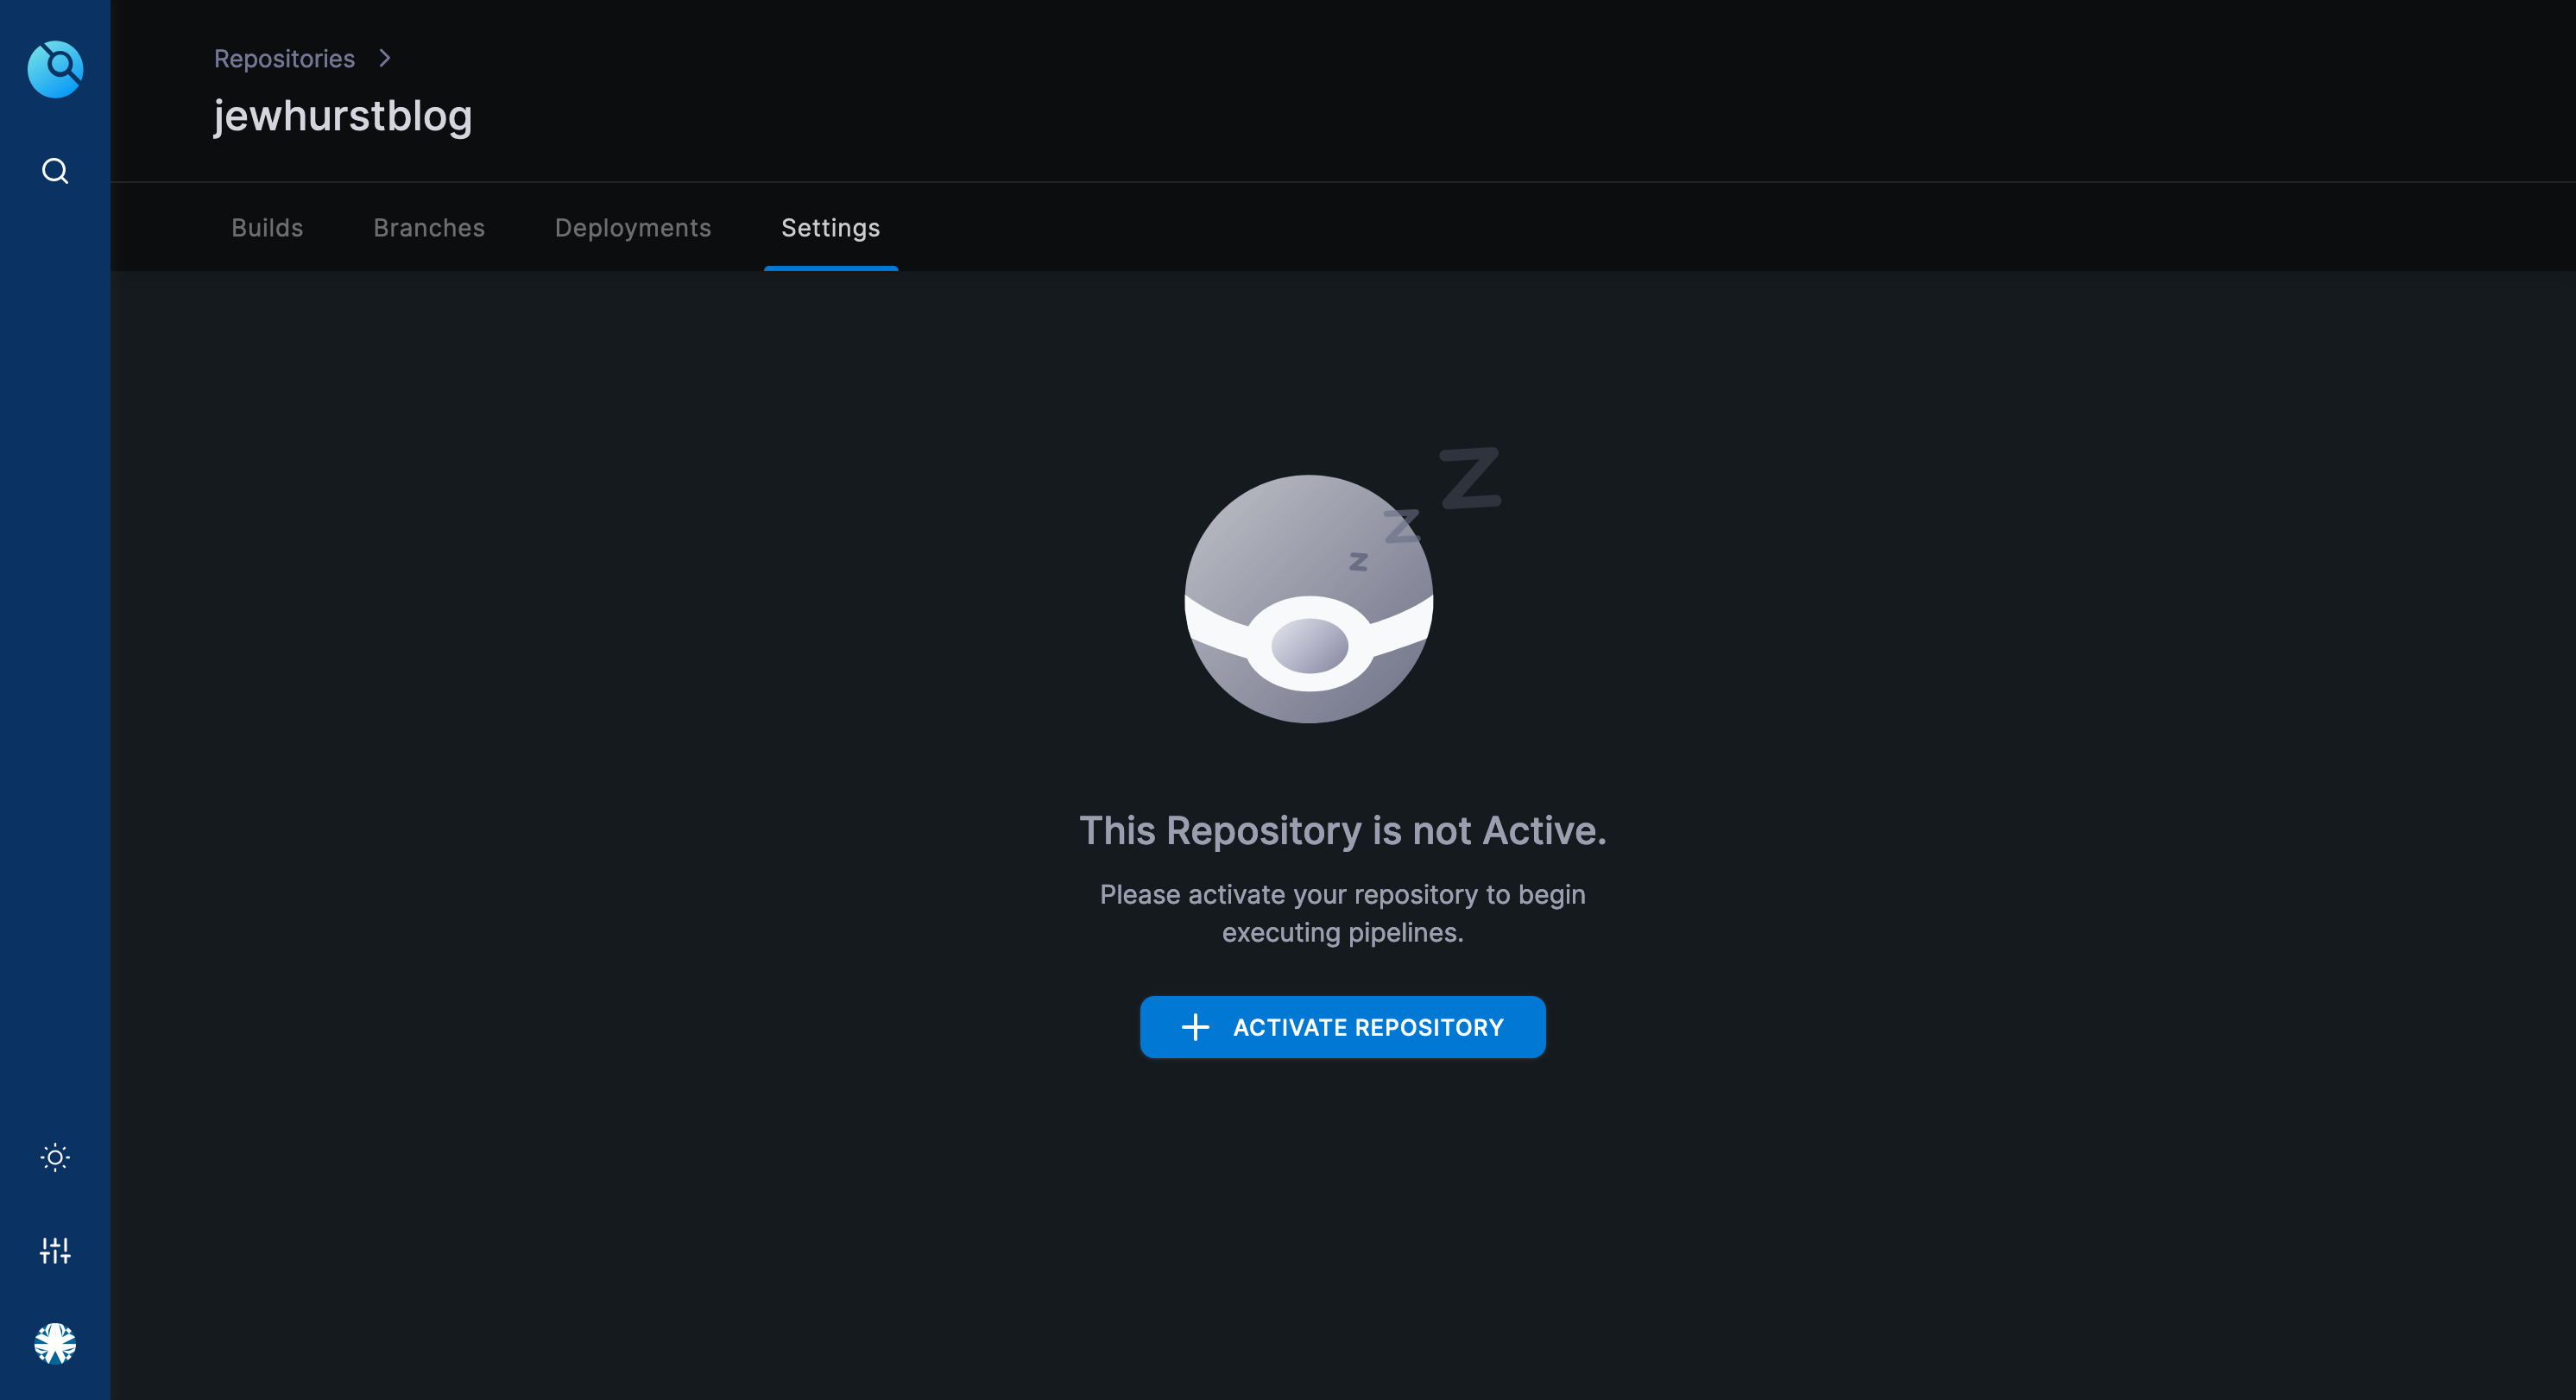Open the Deployments tab
Viewport: 2576px width, 1400px height.
(x=633, y=228)
